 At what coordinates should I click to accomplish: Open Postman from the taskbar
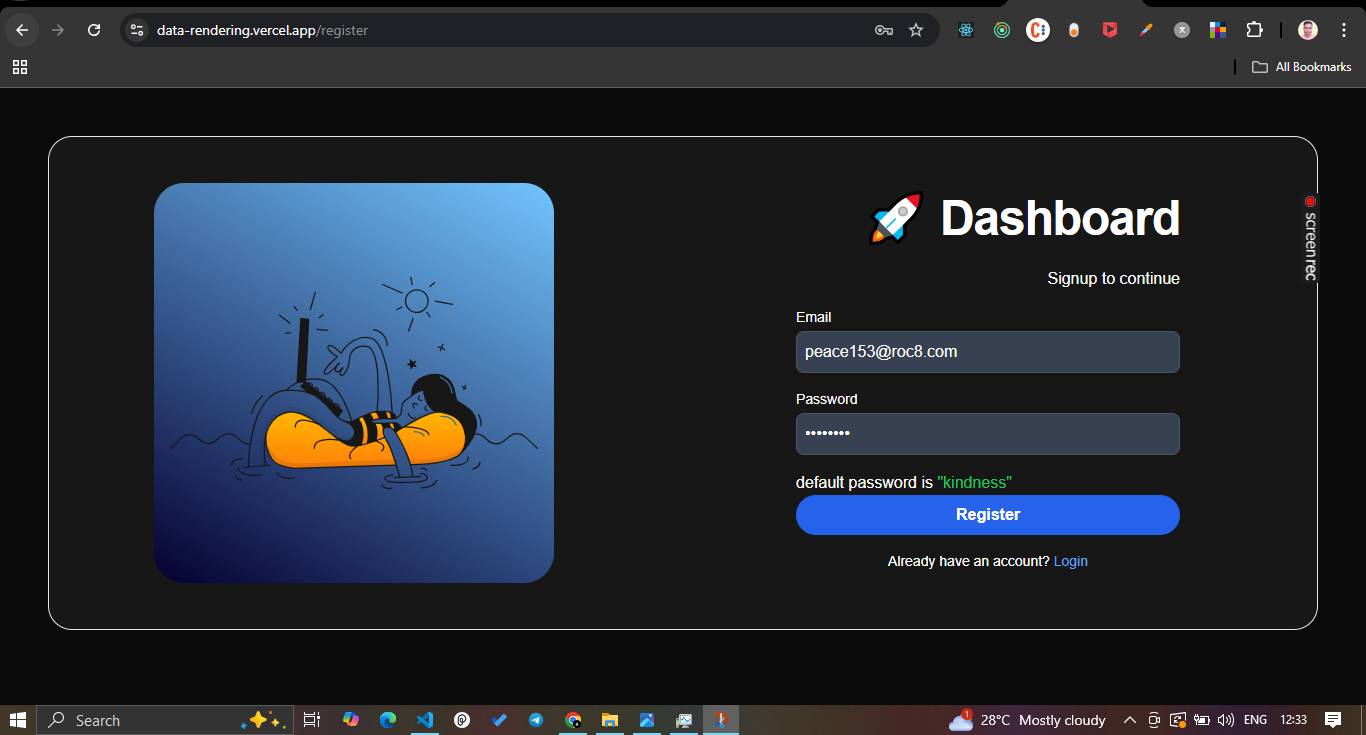[x=461, y=719]
